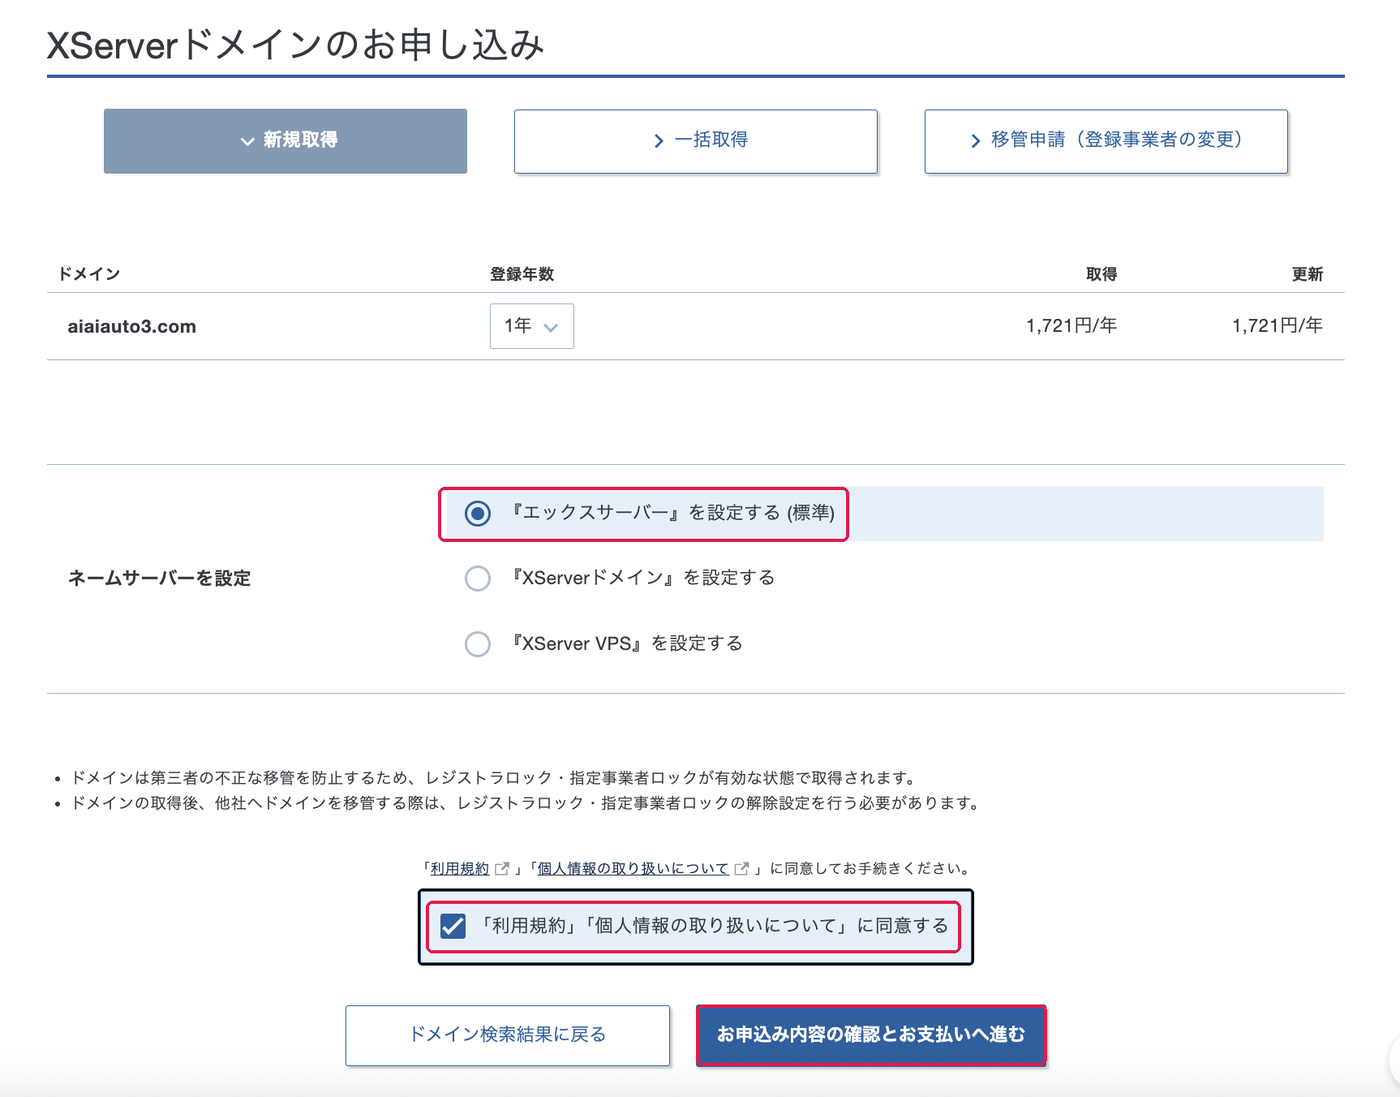The height and width of the screenshot is (1097, 1400).
Task: Click the 取得 price 1,721円/年
Action: click(1071, 325)
